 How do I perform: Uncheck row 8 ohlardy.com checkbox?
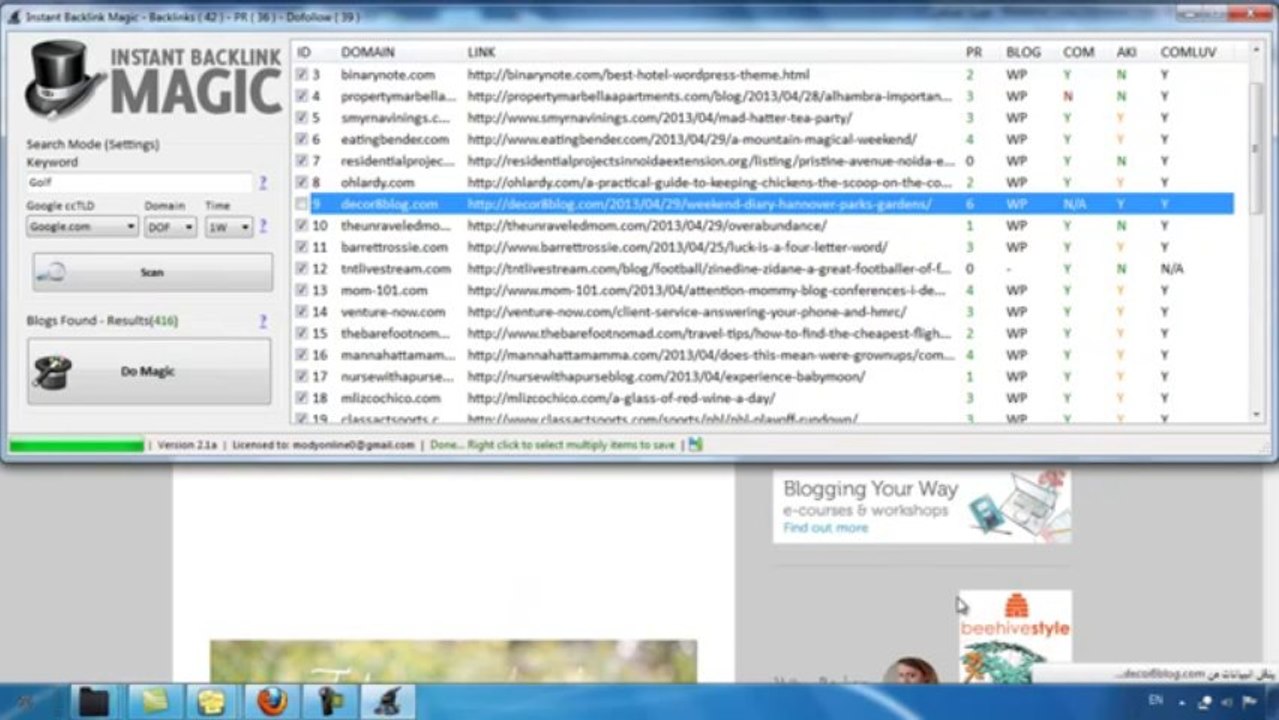(302, 183)
